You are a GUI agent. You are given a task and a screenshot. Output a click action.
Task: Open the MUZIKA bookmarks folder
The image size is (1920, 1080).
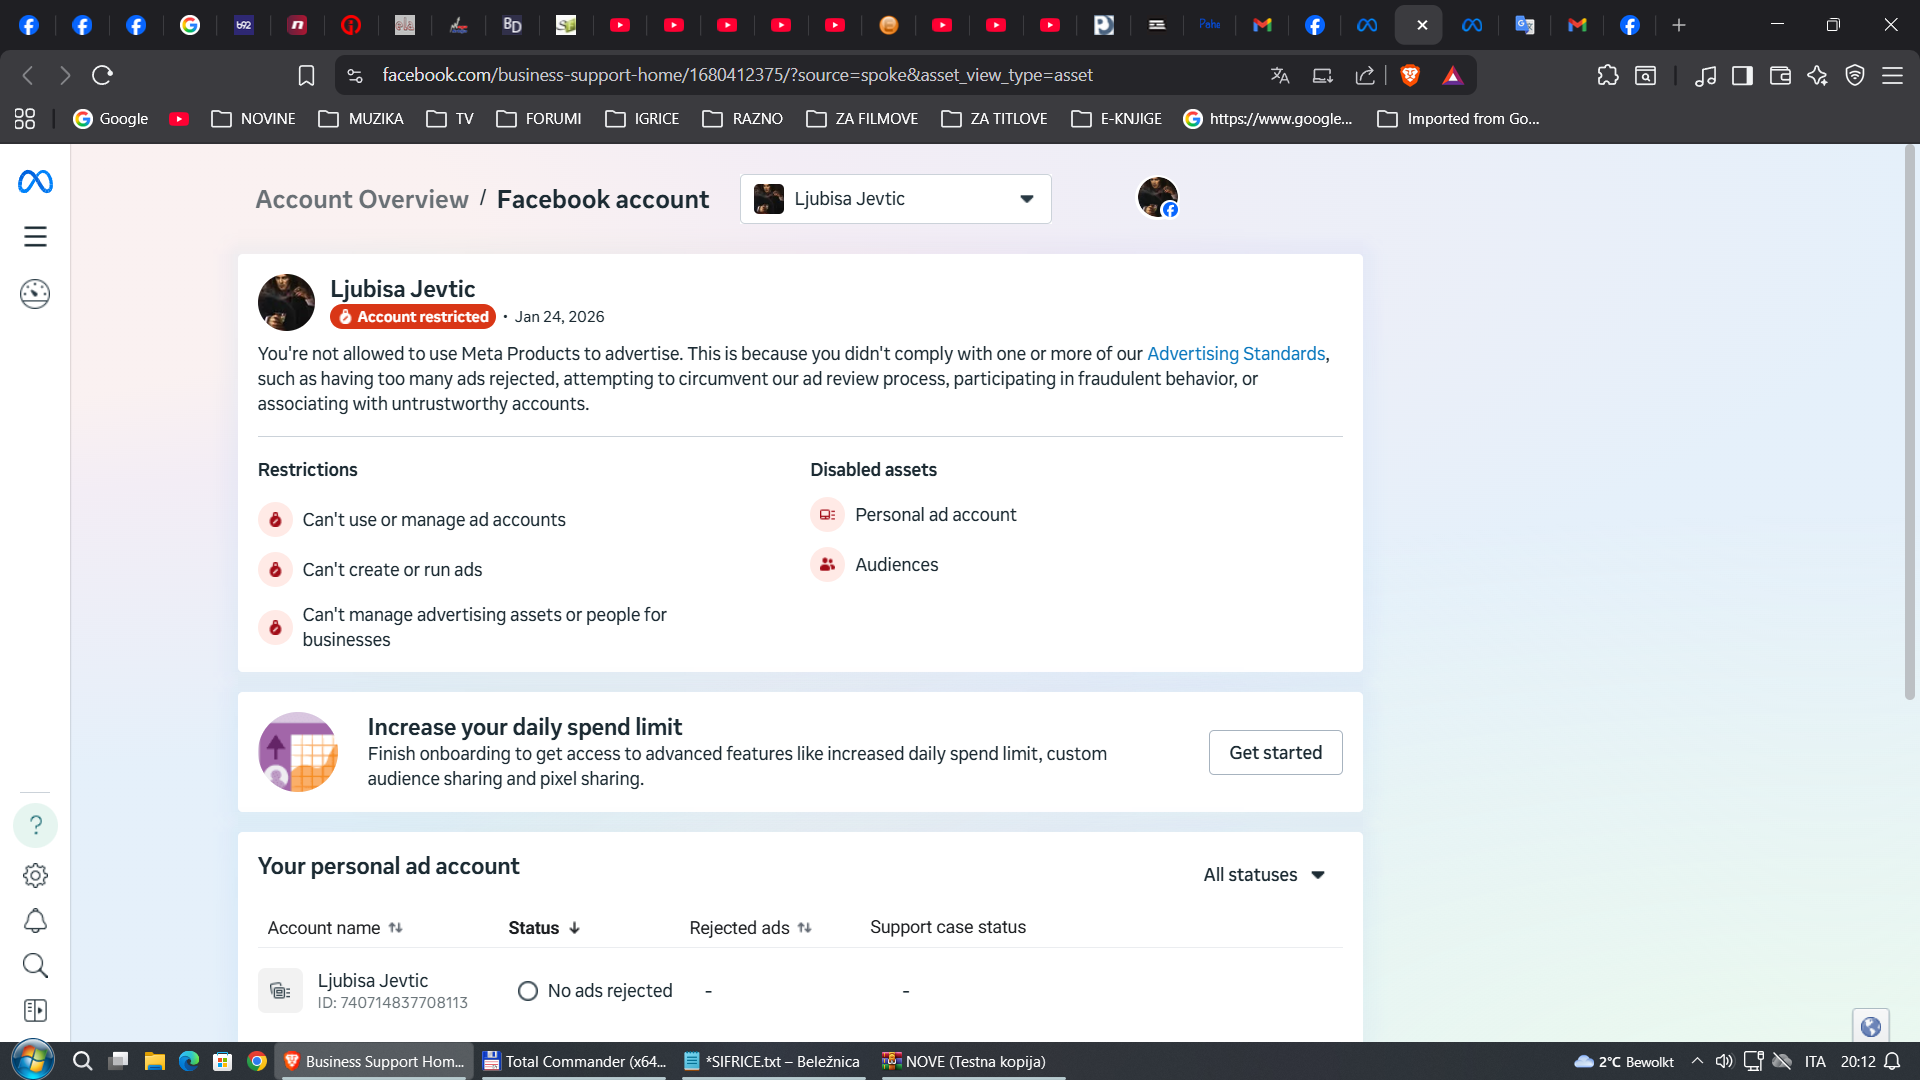361,119
